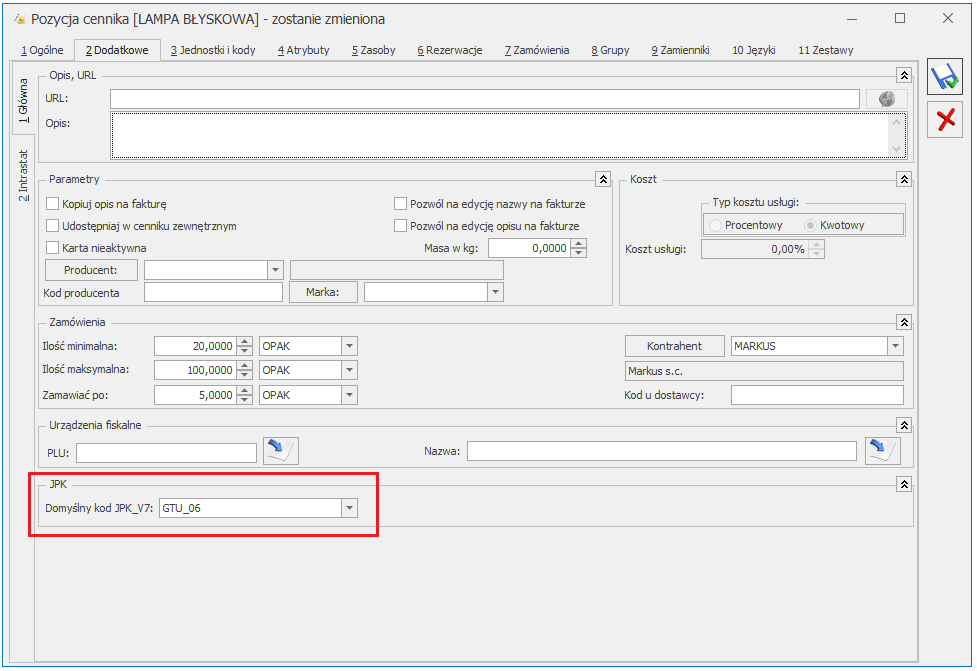The width and height of the screenshot is (977, 671).
Task: Open the Kontrahent MARKUS dropdown
Action: click(x=895, y=346)
